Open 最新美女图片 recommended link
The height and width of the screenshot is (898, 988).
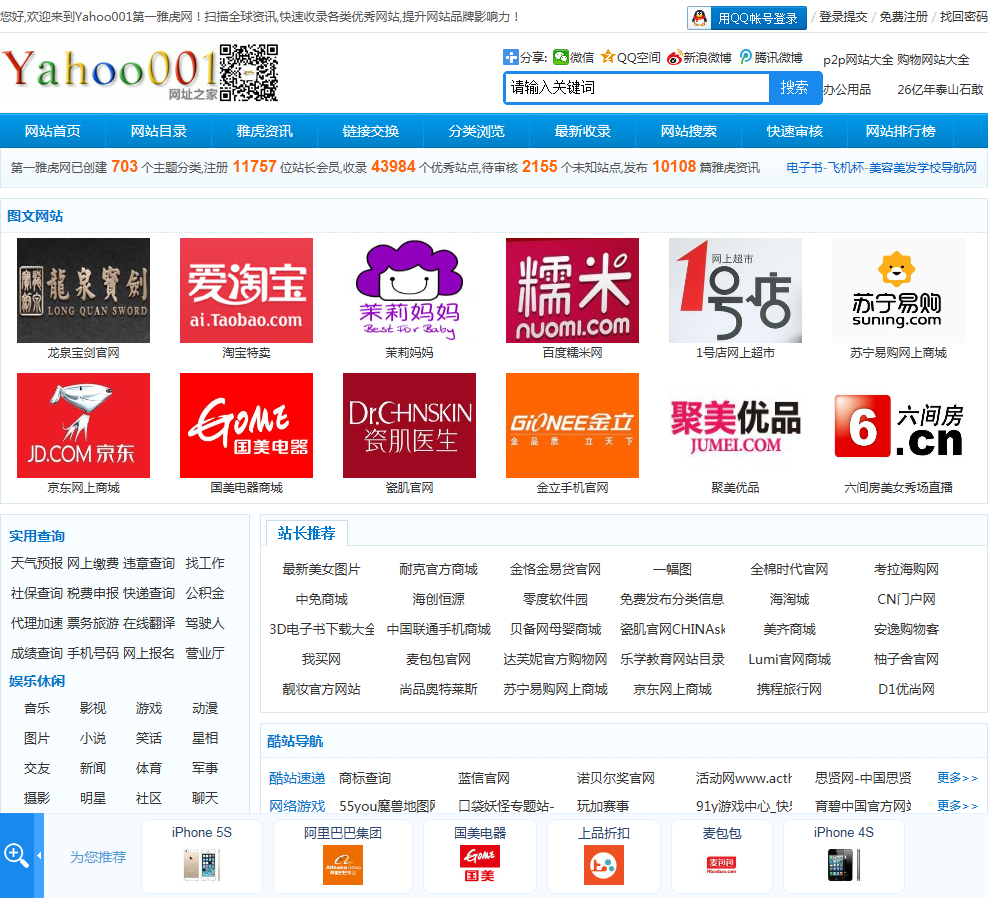click(x=321, y=570)
